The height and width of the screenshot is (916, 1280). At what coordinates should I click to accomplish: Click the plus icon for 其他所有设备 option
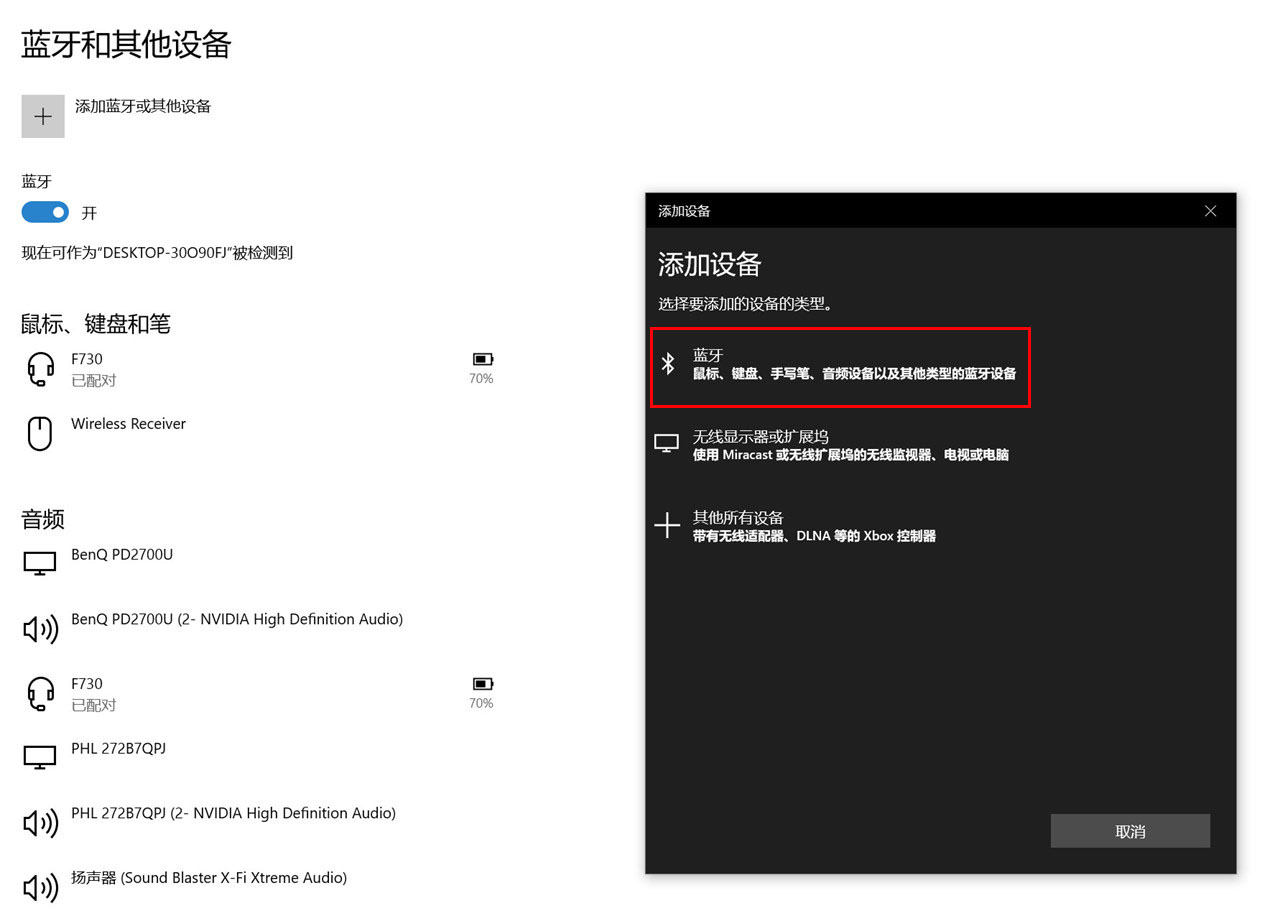click(667, 524)
